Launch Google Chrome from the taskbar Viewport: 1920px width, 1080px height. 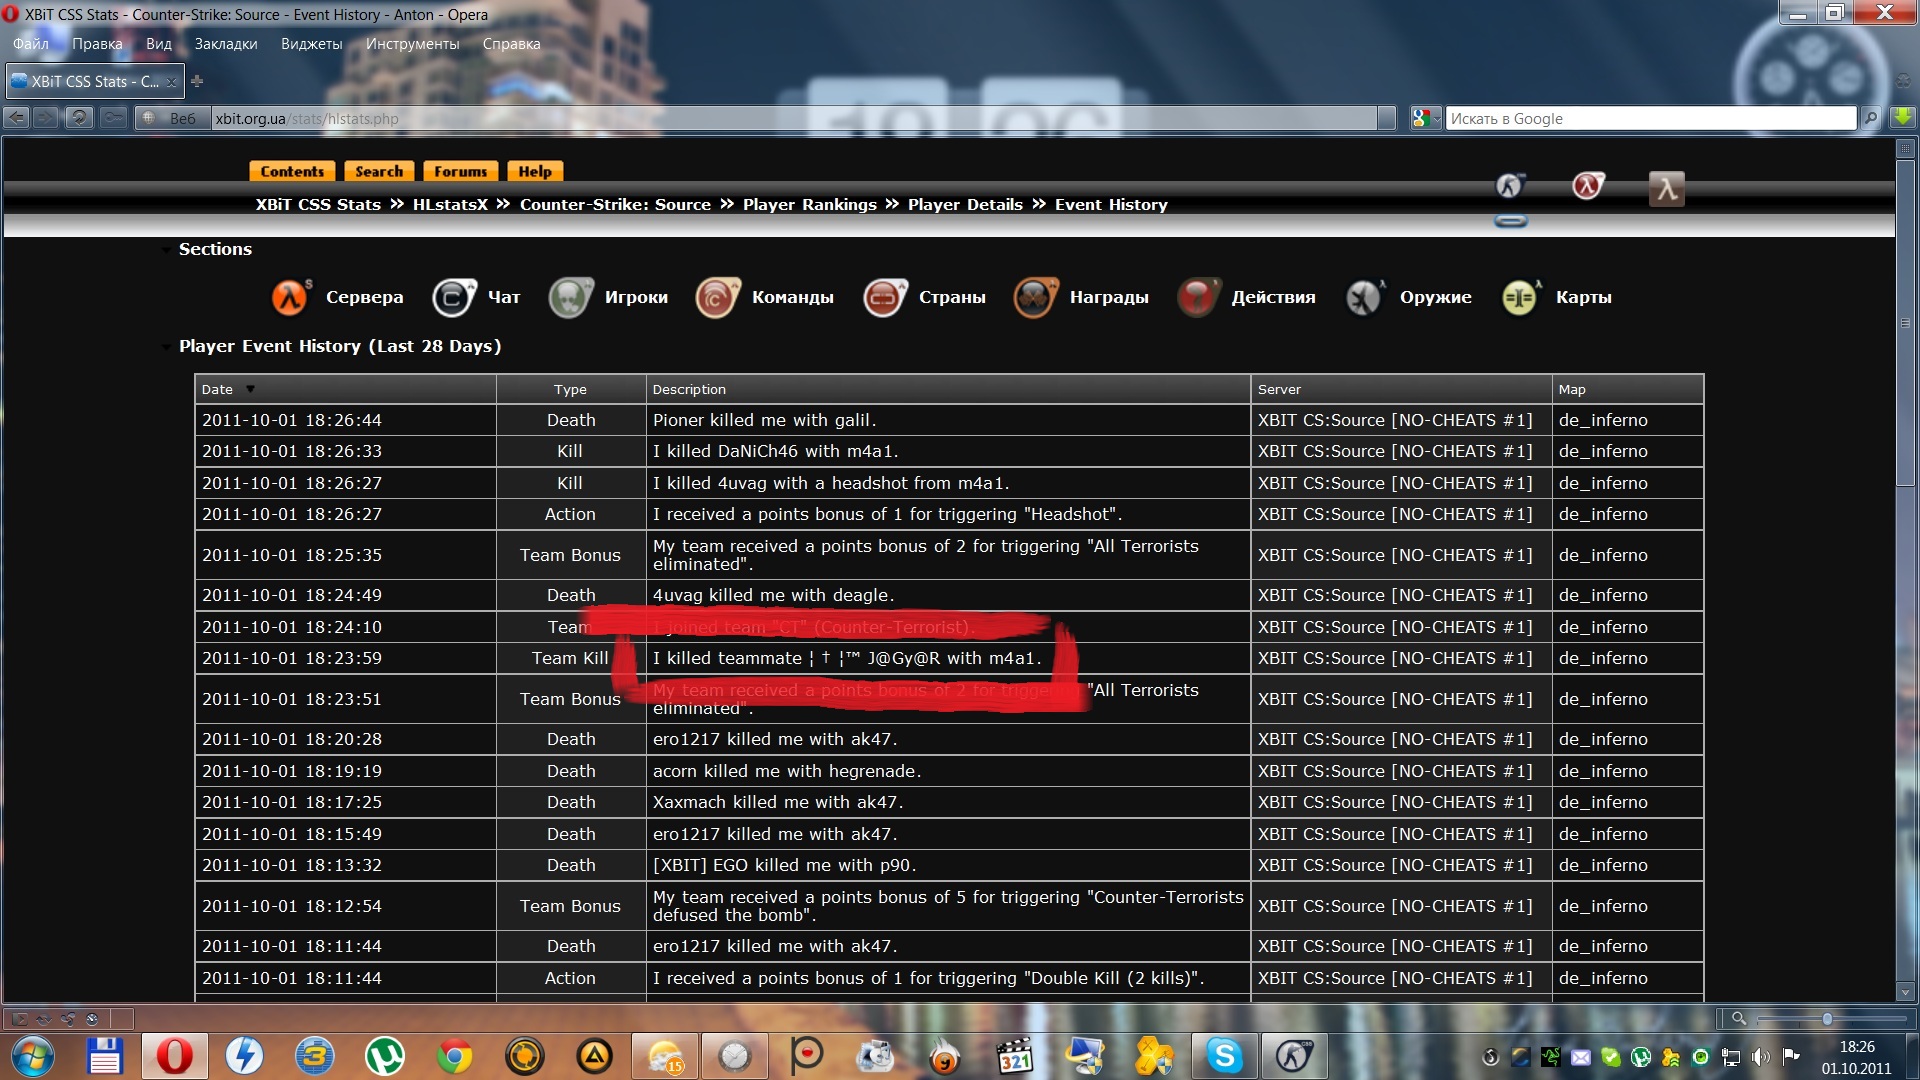[x=454, y=1055]
